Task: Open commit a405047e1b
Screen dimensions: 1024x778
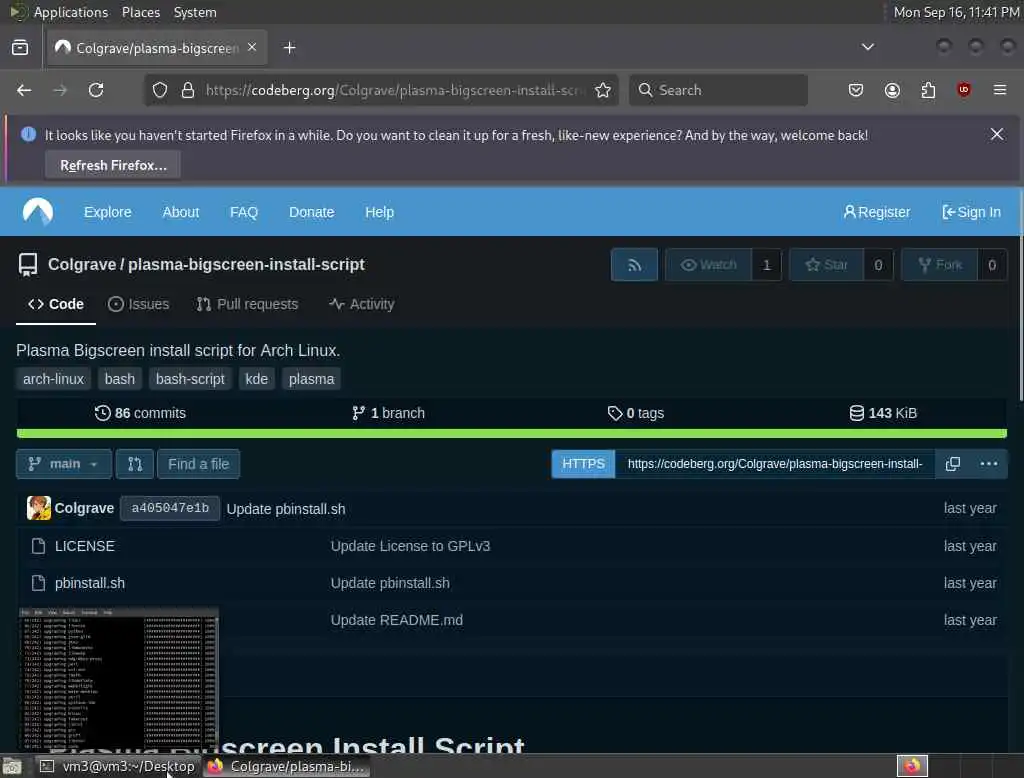Action: (x=170, y=508)
